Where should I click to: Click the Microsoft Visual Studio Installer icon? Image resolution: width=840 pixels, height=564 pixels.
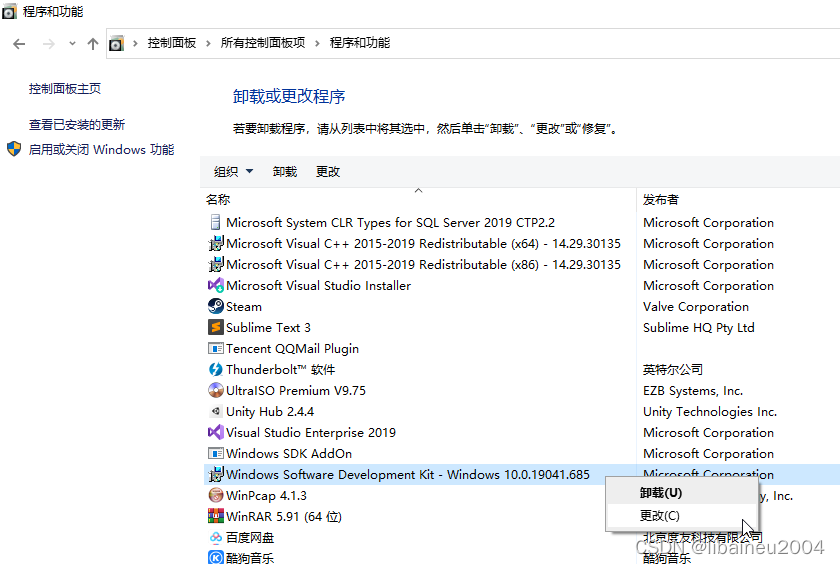(215, 285)
